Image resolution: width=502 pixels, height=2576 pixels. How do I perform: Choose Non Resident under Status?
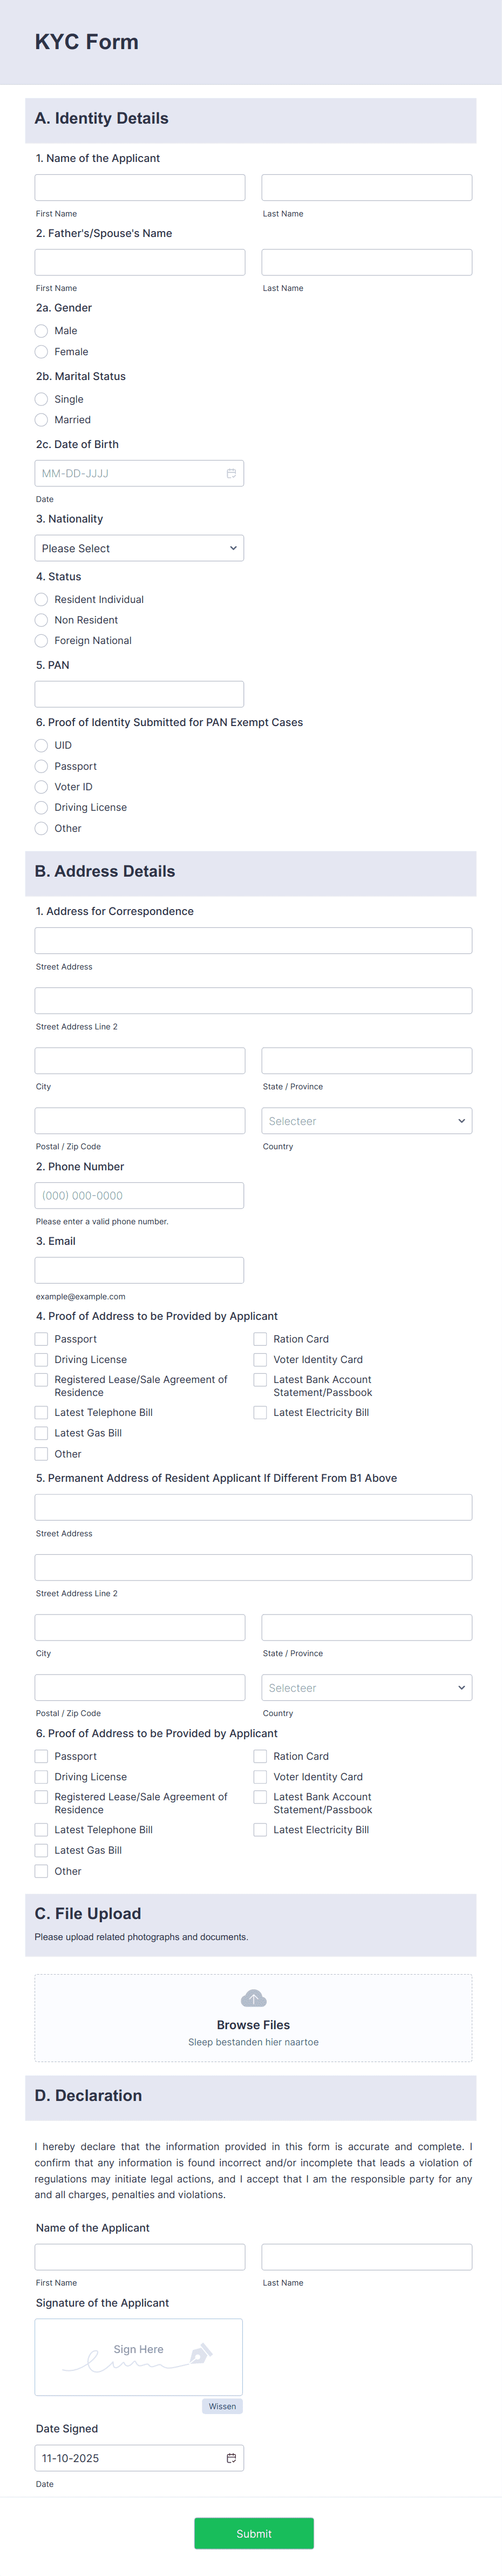pos(41,620)
